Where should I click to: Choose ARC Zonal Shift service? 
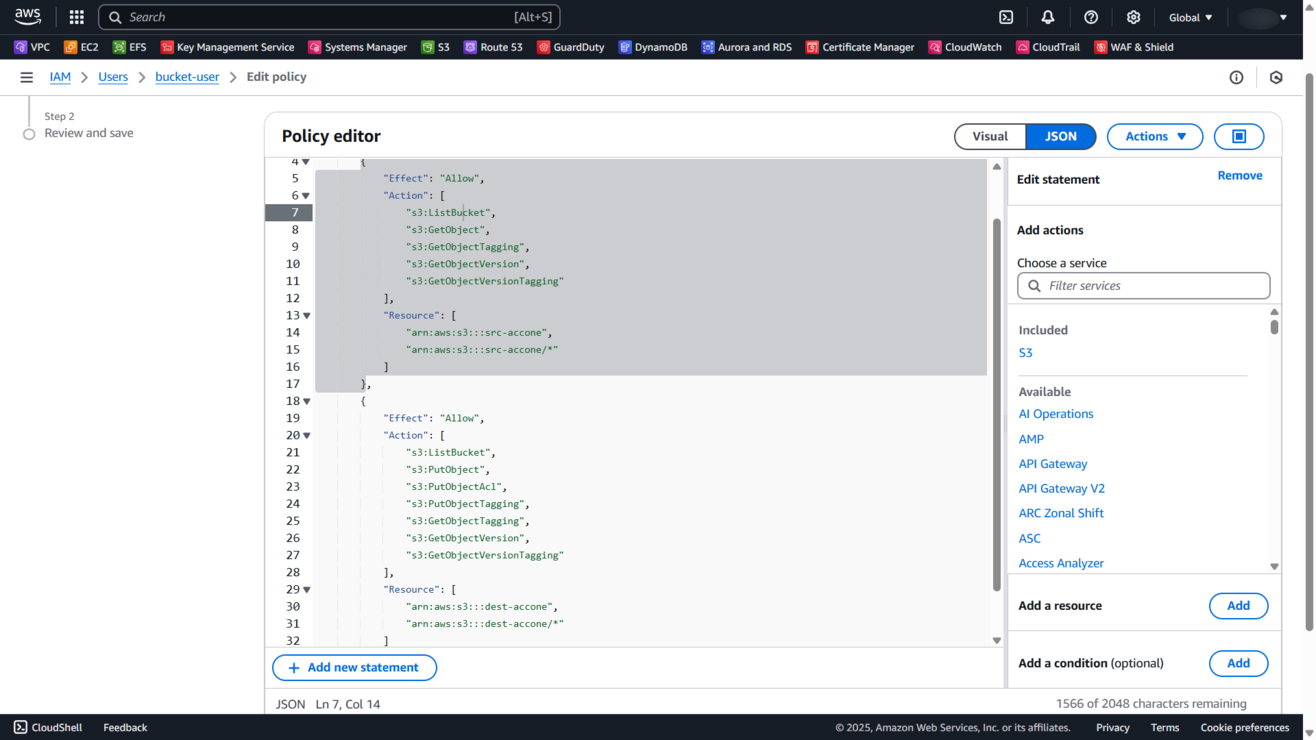coord(1061,513)
